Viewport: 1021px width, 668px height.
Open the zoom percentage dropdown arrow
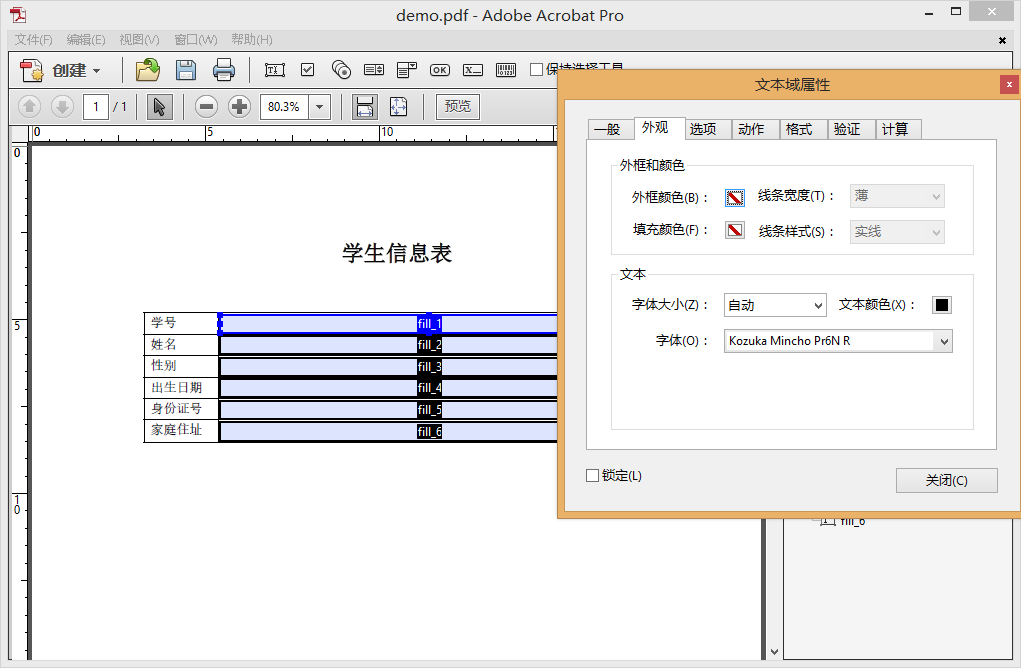pyautogui.click(x=320, y=107)
